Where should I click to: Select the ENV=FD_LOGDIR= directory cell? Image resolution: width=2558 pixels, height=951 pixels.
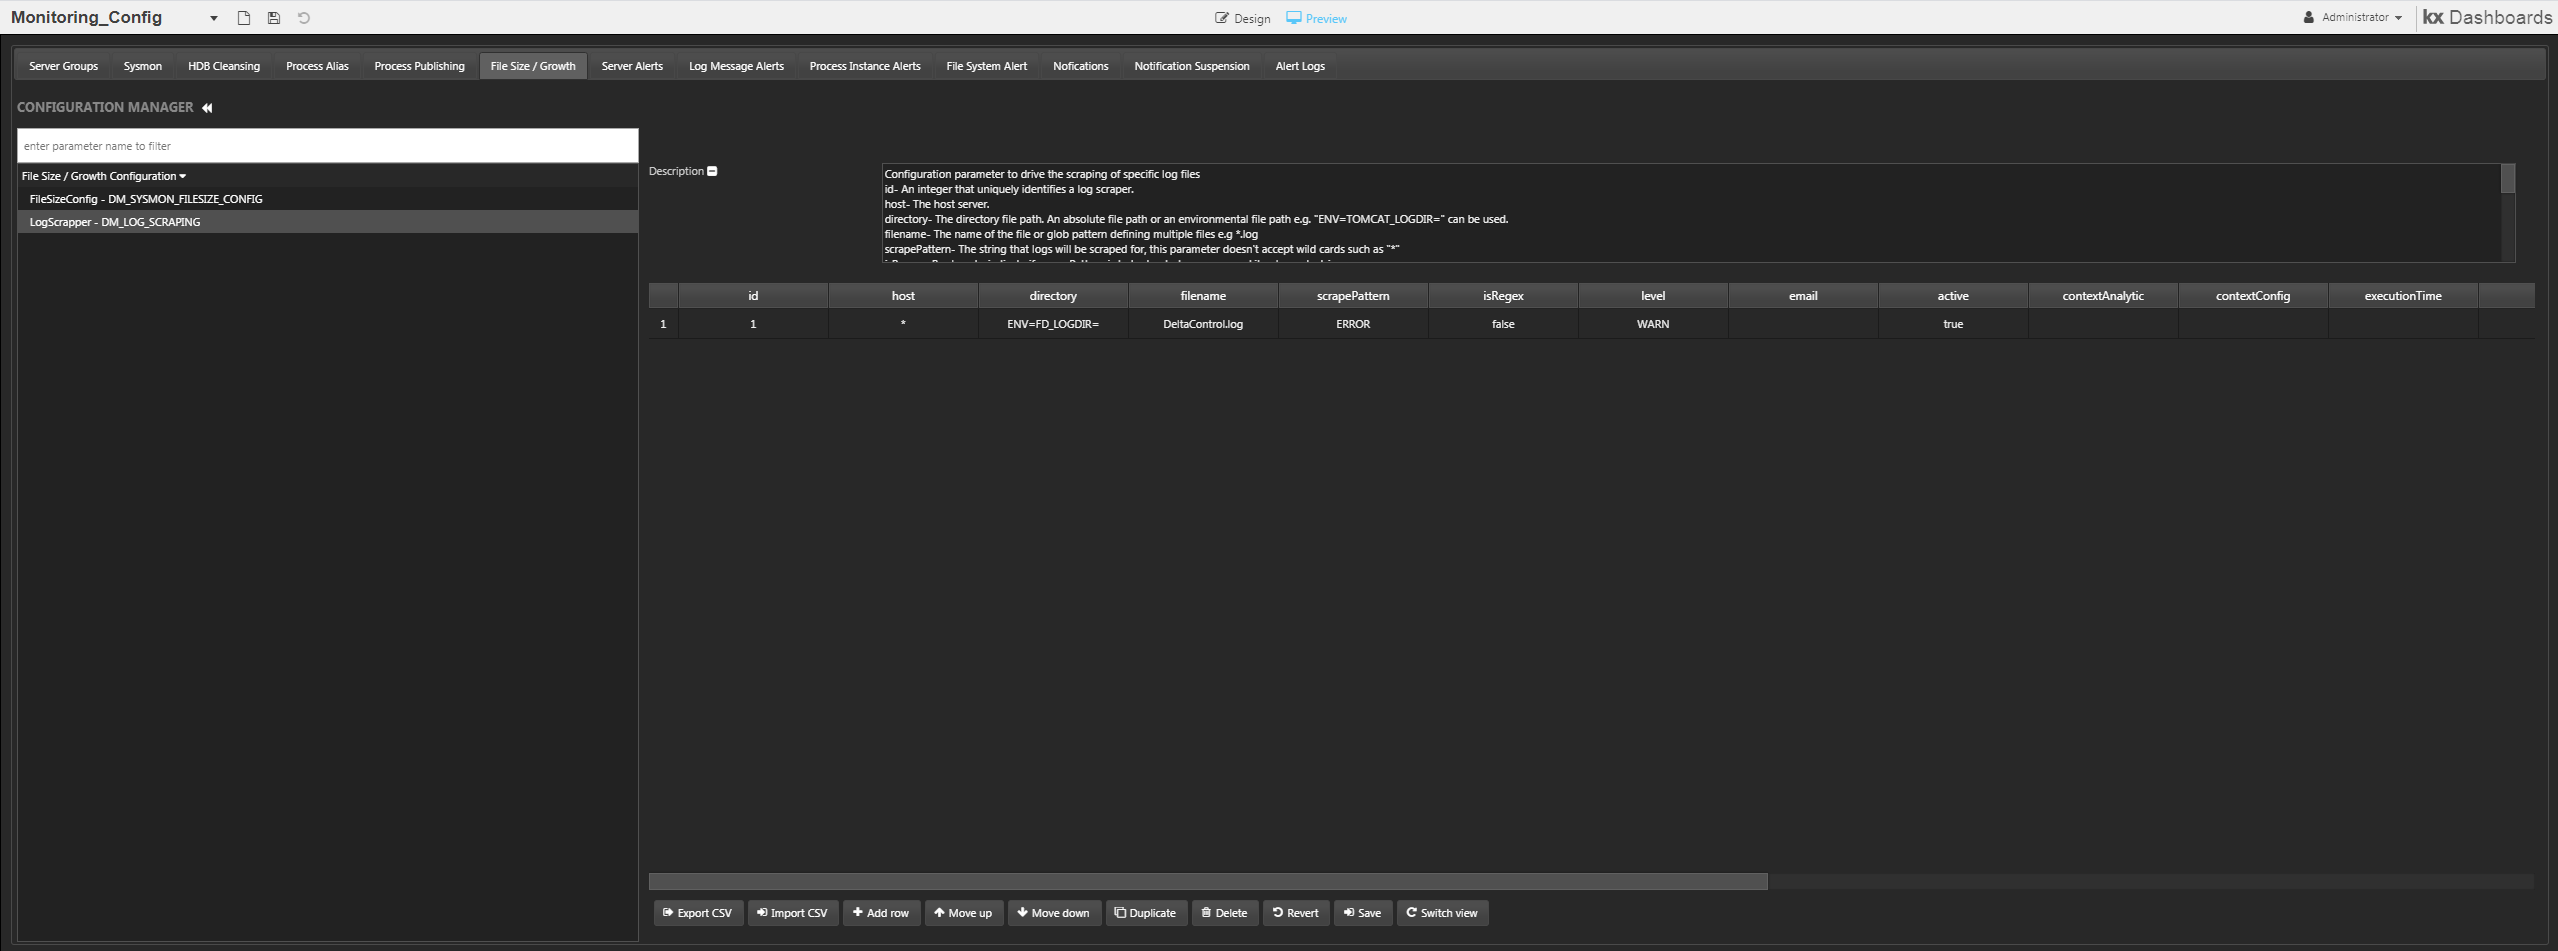click(1053, 324)
